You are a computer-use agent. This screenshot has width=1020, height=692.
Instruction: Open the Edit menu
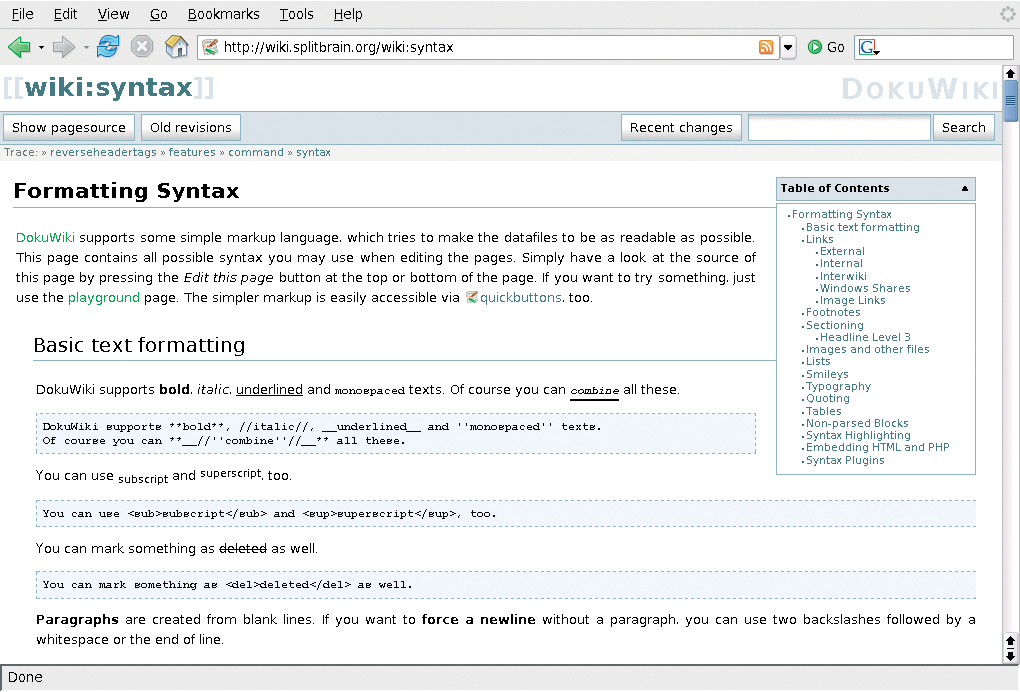pyautogui.click(x=65, y=14)
